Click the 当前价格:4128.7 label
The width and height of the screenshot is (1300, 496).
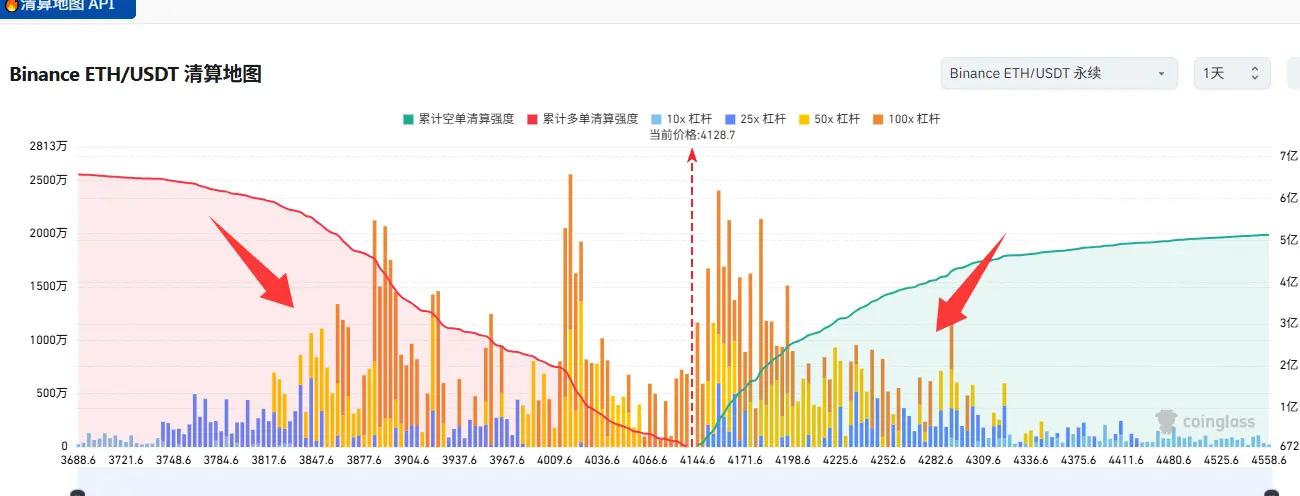pos(692,135)
